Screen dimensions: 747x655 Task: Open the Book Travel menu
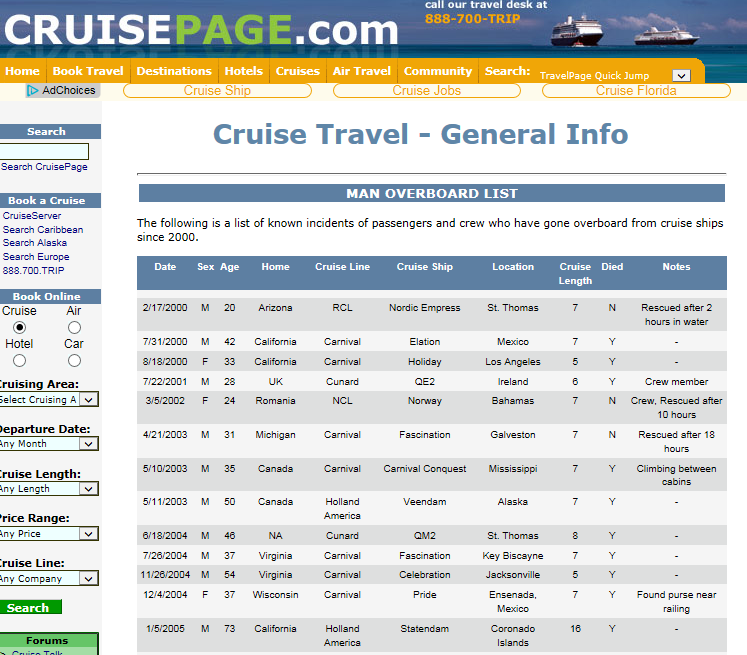88,71
